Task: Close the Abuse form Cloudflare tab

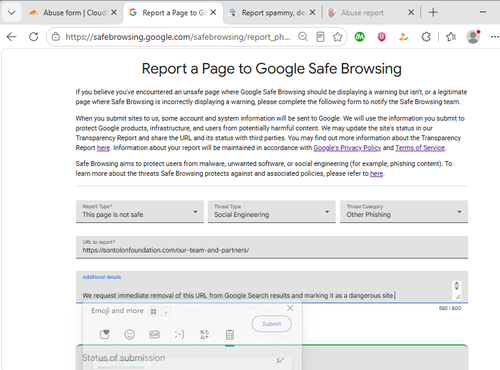Action: [114, 13]
